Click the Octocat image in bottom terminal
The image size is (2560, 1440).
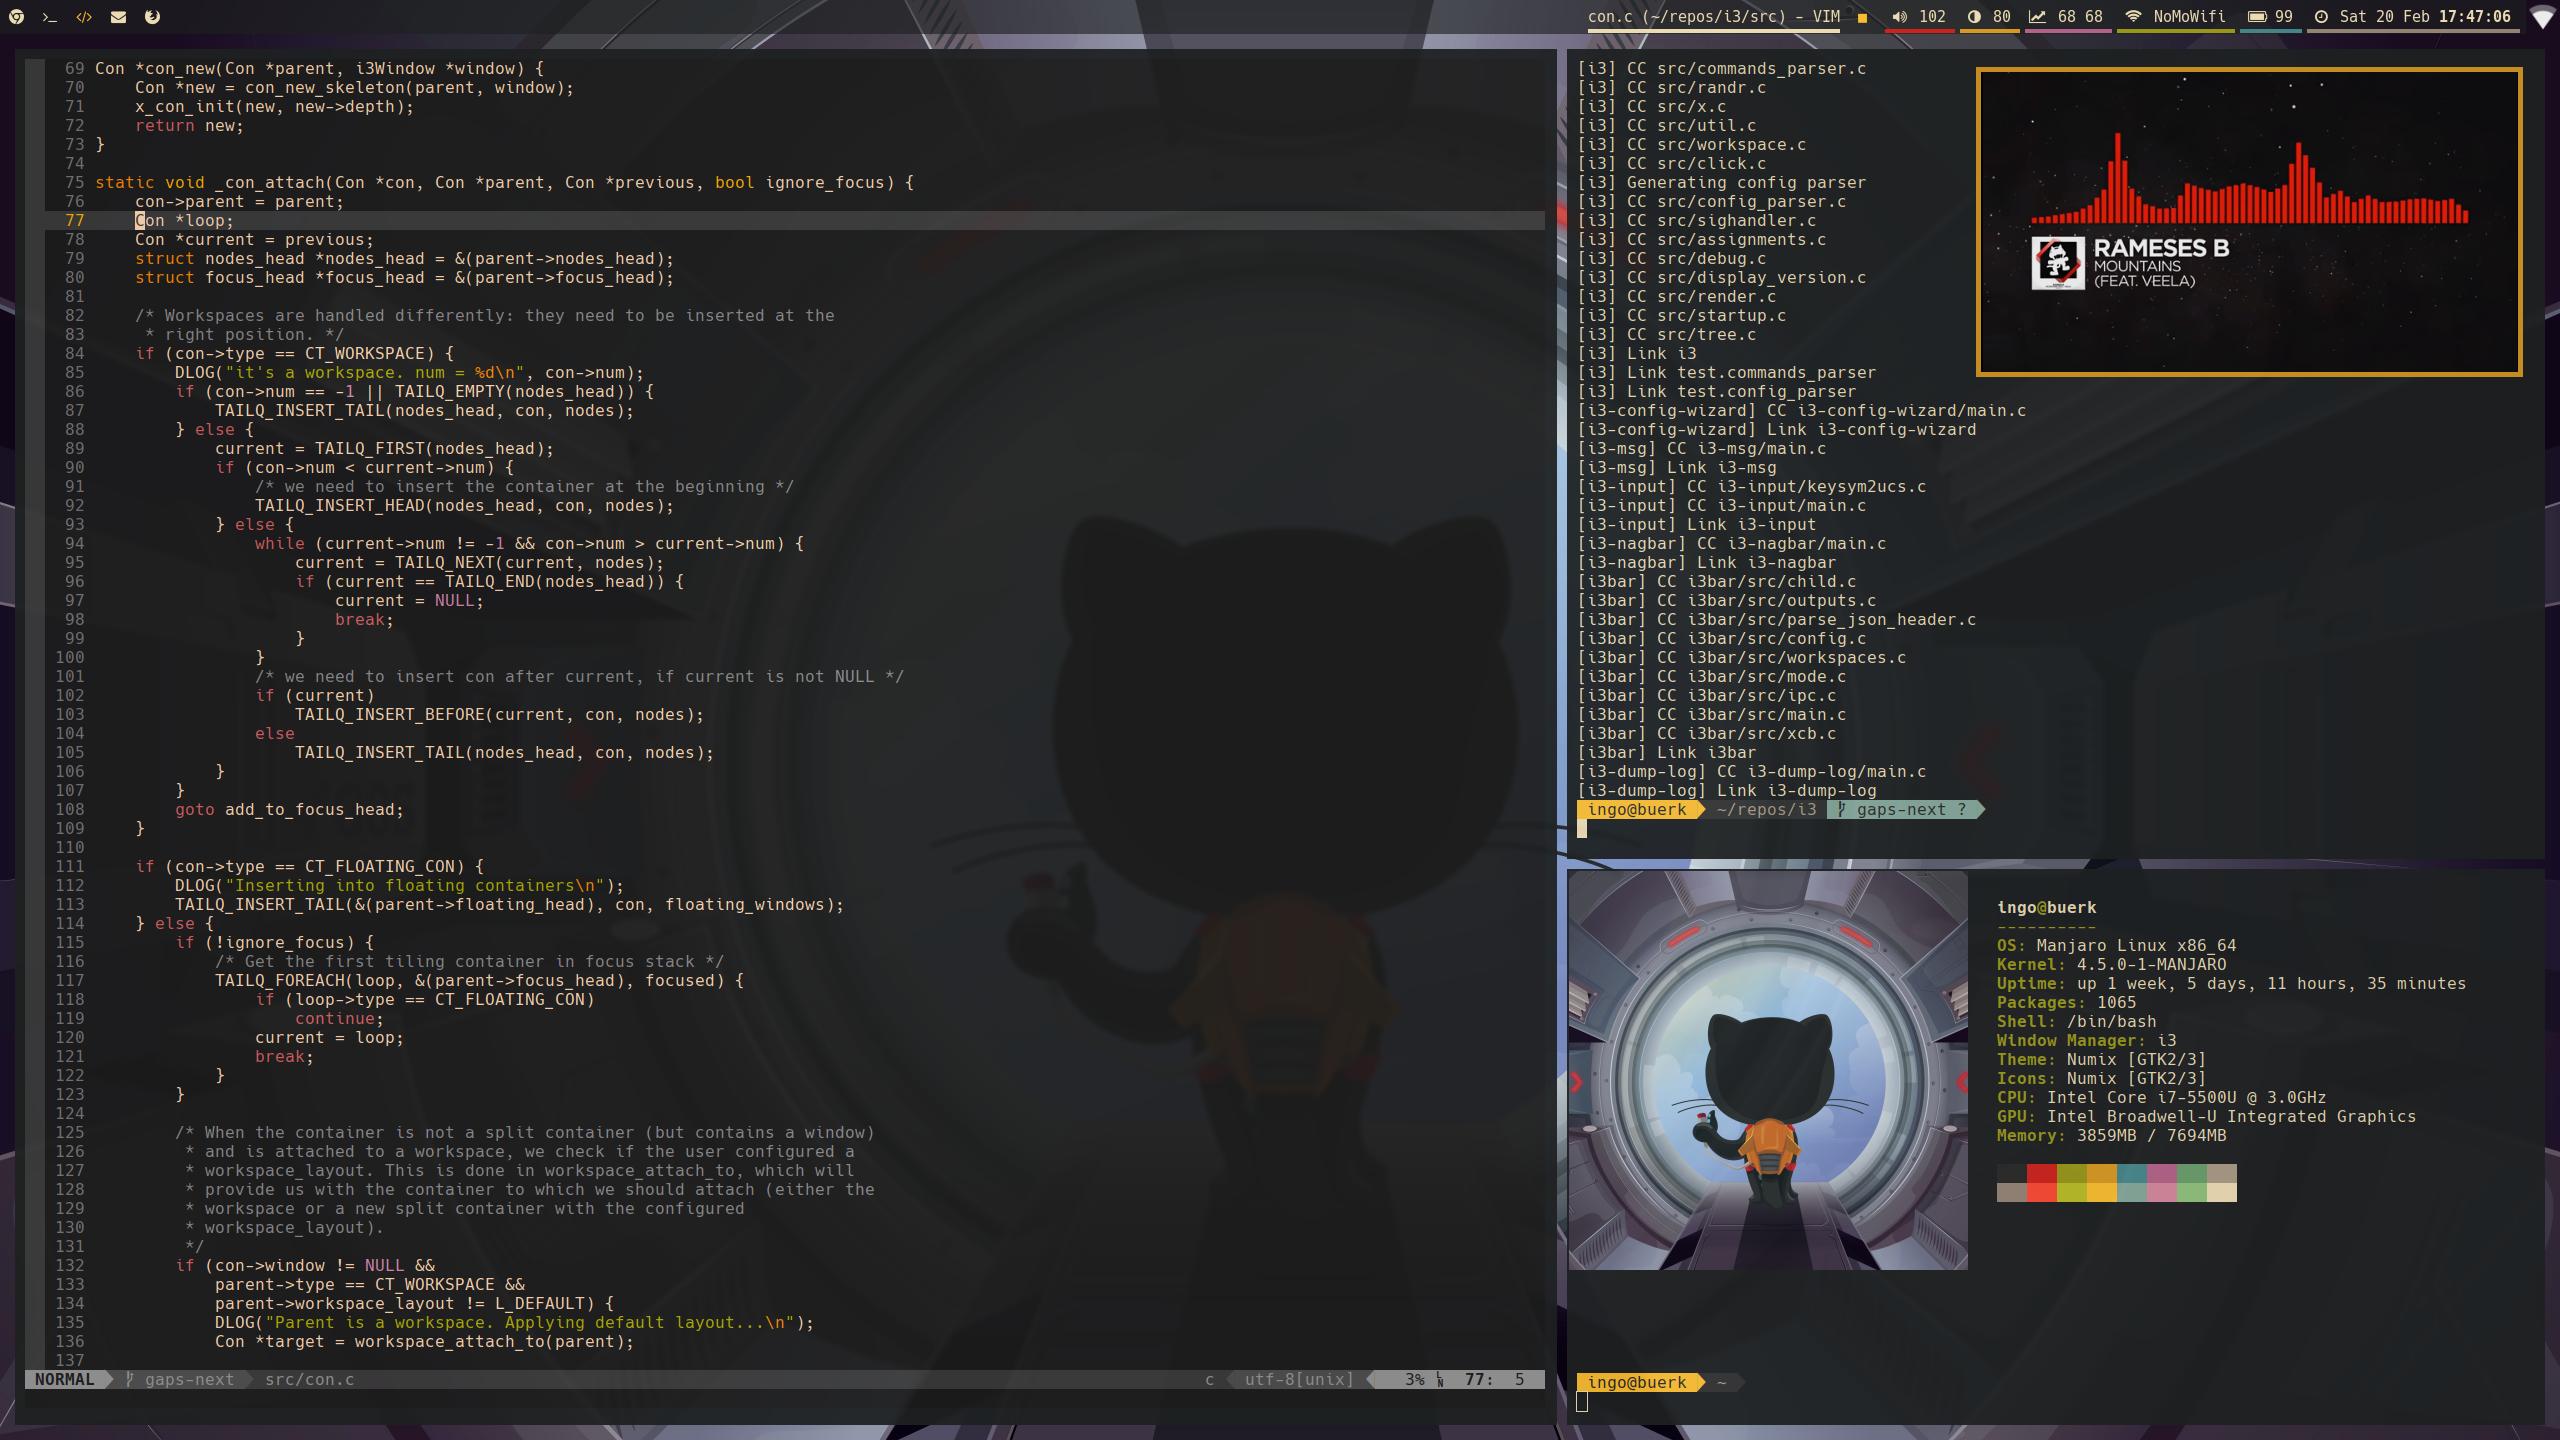tap(1767, 1070)
